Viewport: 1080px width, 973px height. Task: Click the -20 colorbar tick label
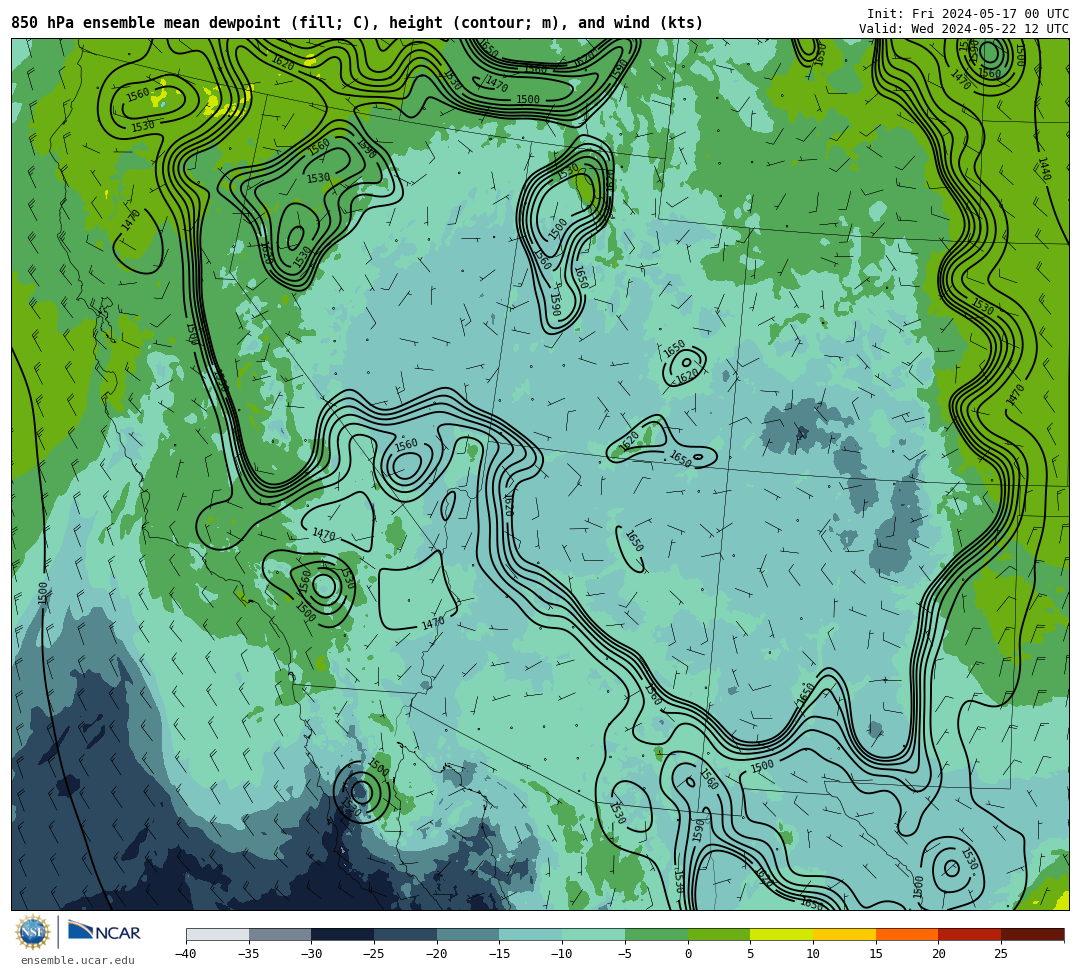point(436,954)
